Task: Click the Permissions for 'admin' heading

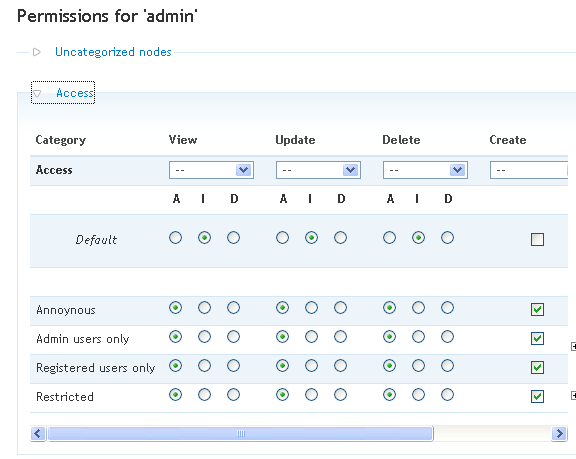Action: click(107, 17)
